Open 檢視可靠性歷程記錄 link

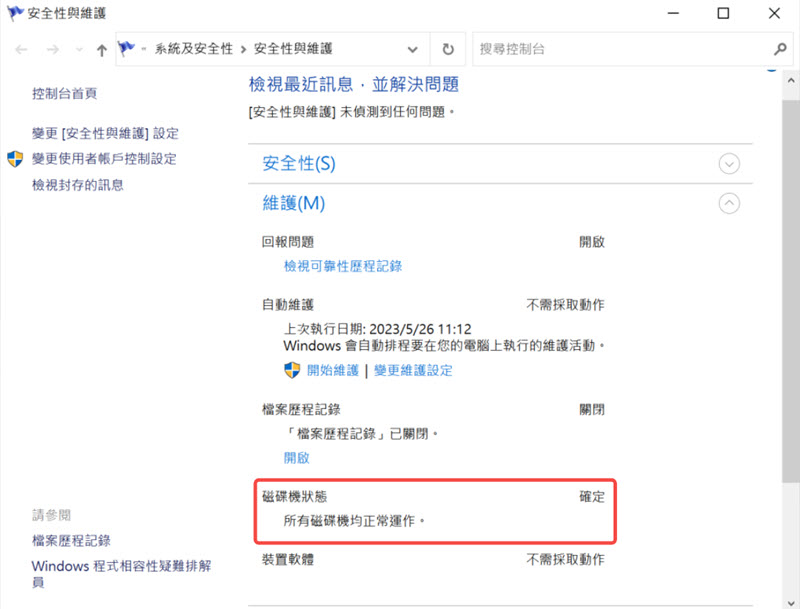343,266
